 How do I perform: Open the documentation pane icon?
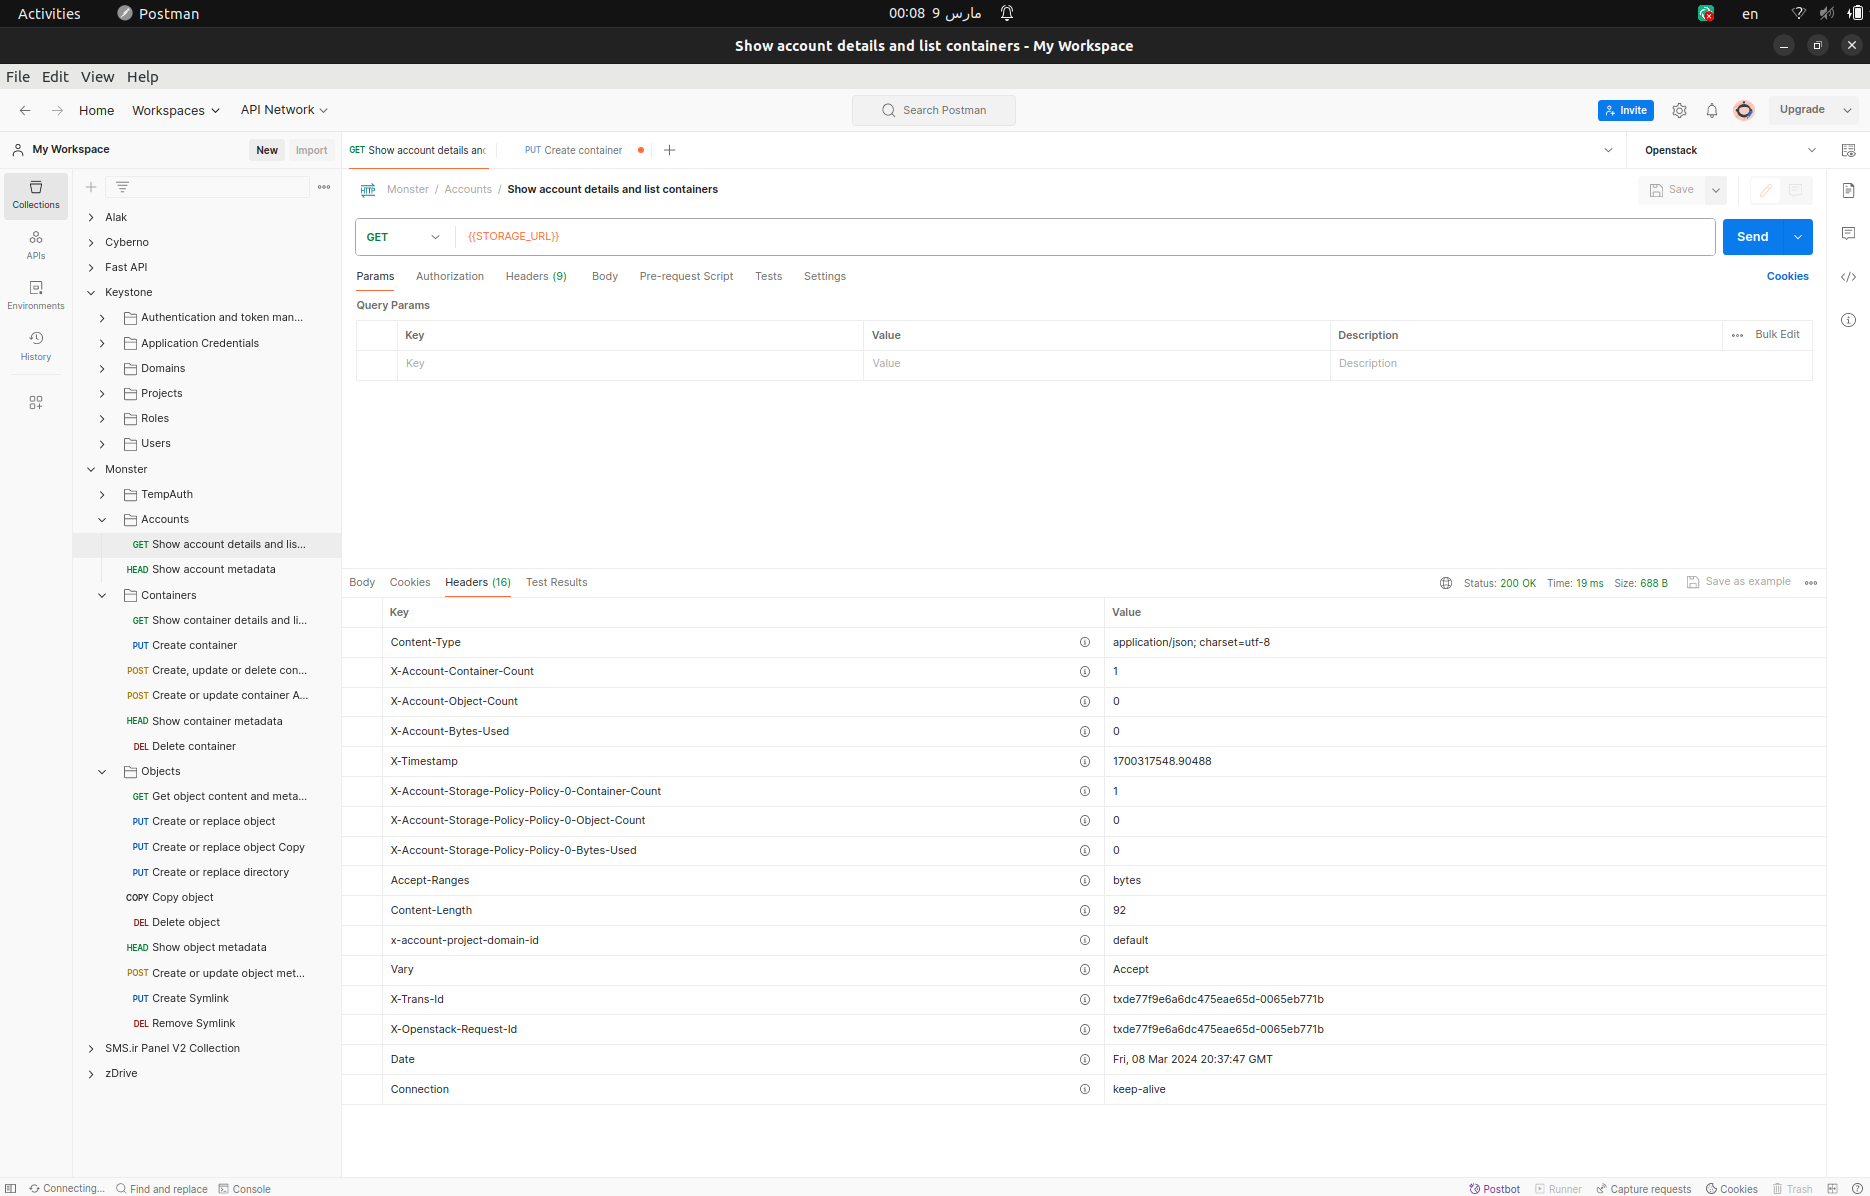[x=1848, y=190]
